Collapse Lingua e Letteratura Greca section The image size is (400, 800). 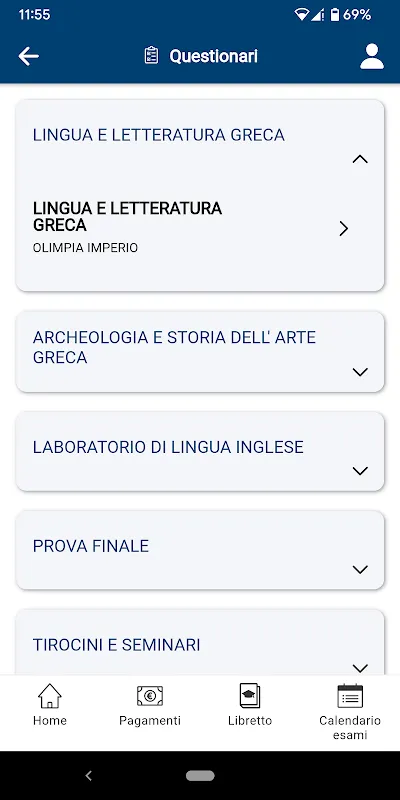360,159
